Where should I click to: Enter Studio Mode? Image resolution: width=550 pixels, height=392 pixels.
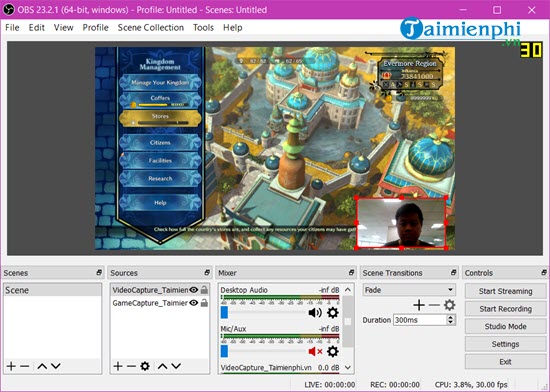505,326
